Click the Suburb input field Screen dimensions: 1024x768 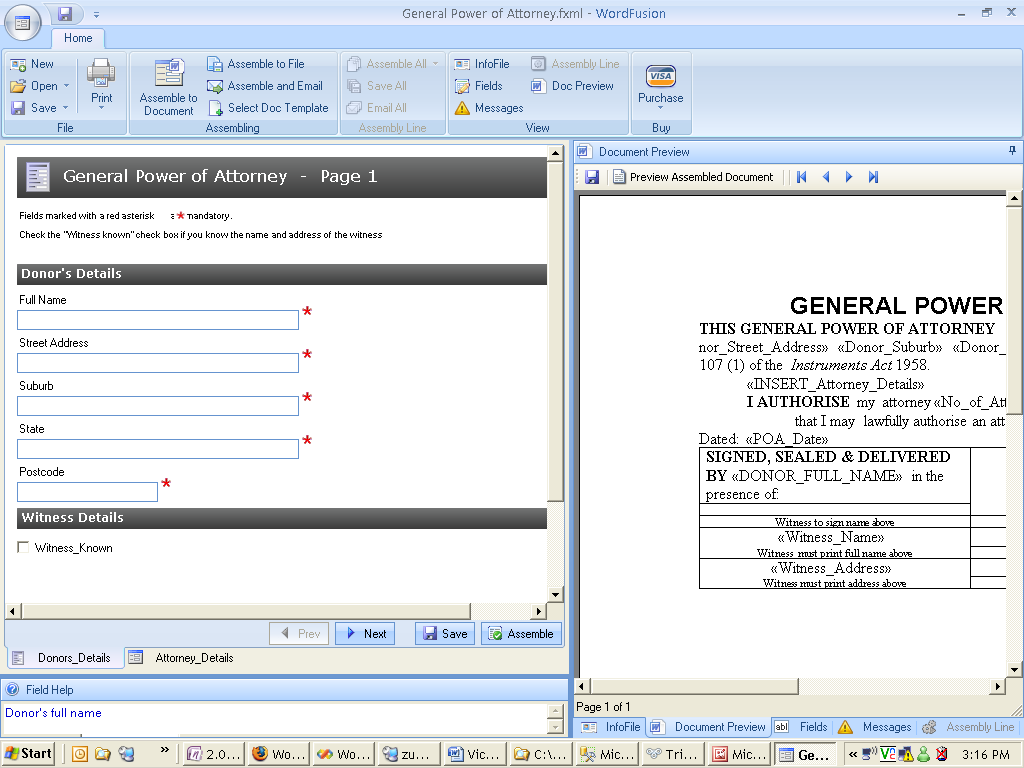pyautogui.click(x=158, y=406)
